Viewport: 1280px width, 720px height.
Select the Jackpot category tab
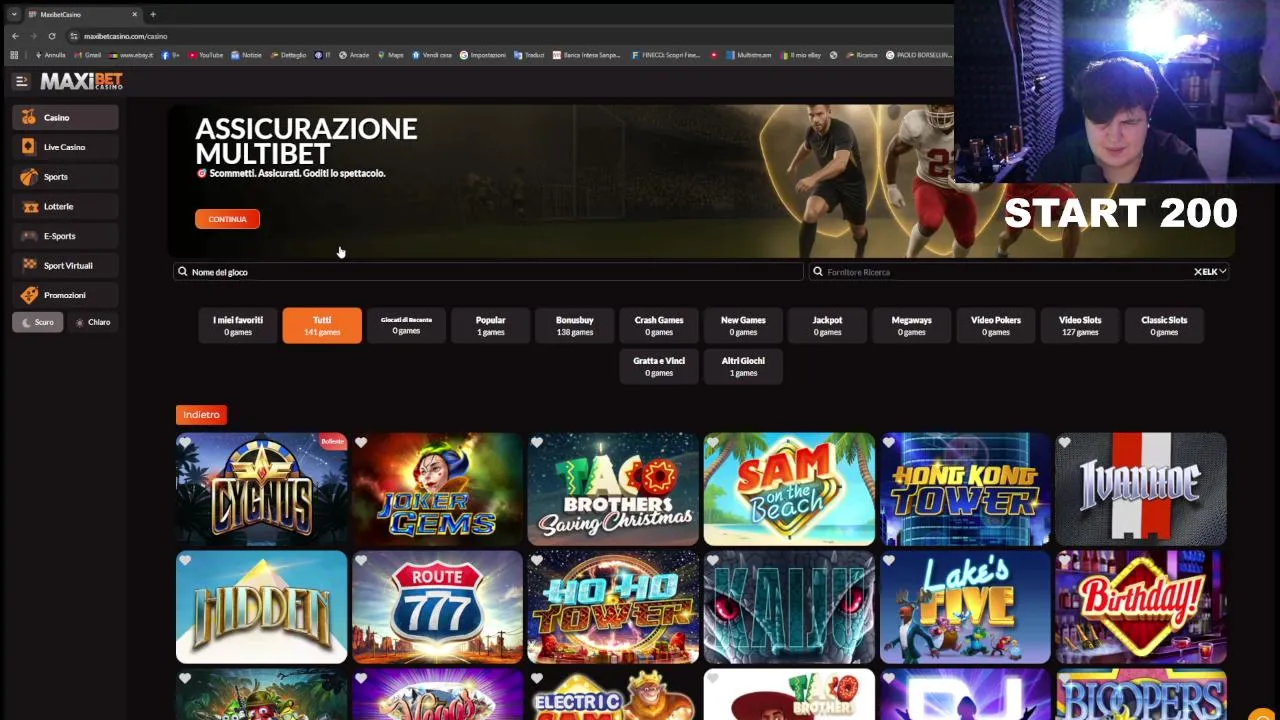pos(827,326)
